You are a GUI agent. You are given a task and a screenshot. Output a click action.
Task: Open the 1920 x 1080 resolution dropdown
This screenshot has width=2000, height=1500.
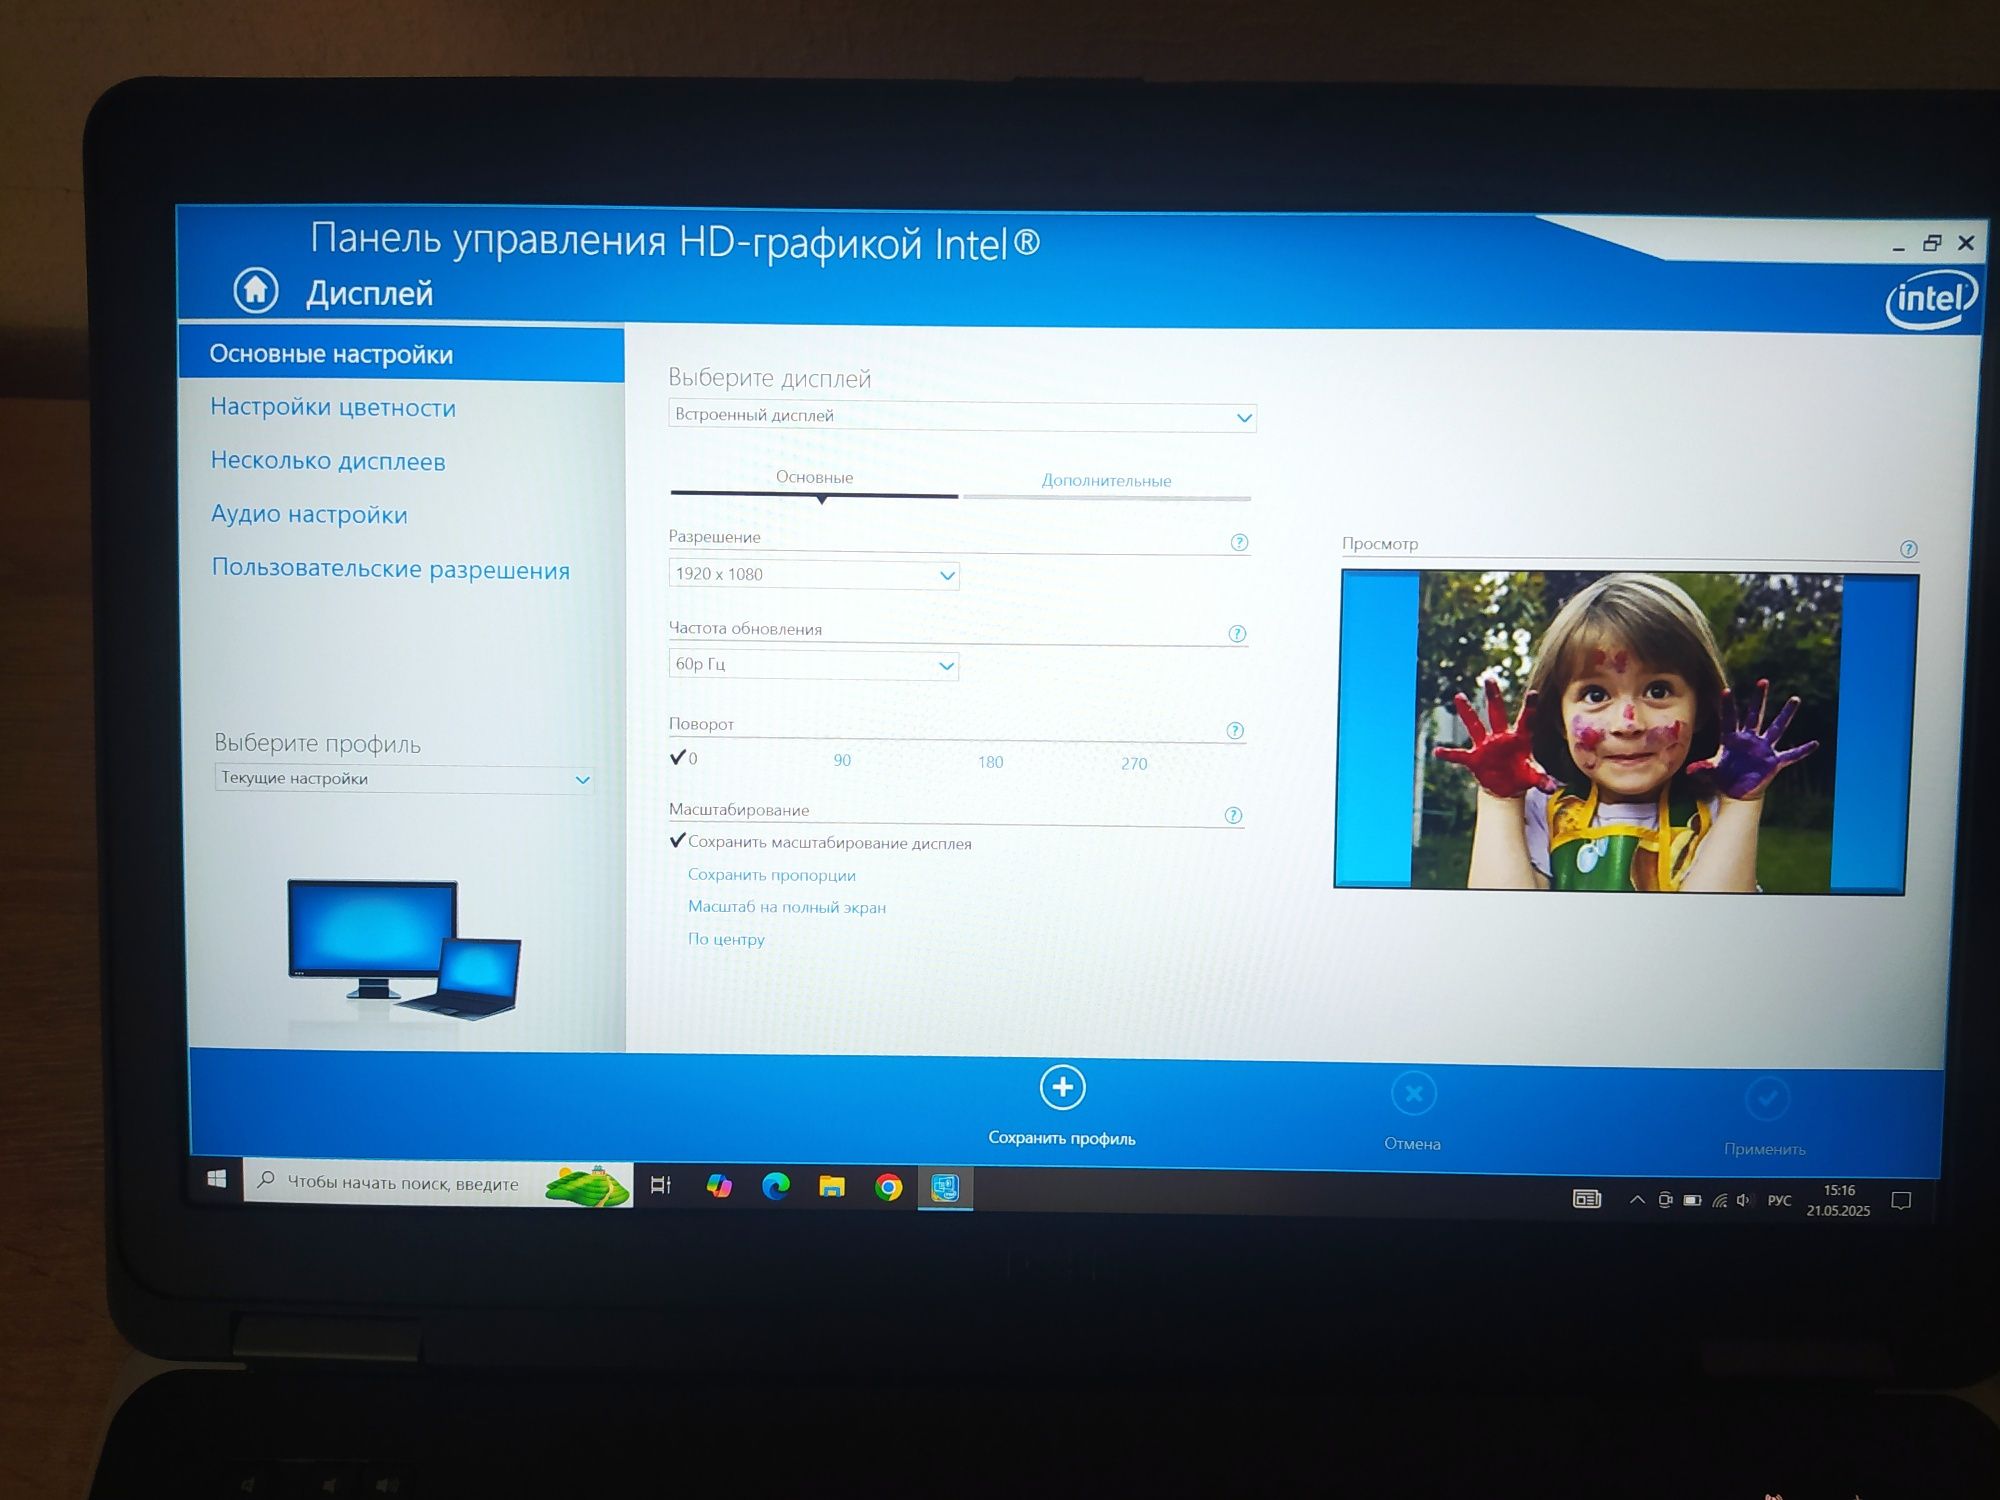(x=814, y=574)
